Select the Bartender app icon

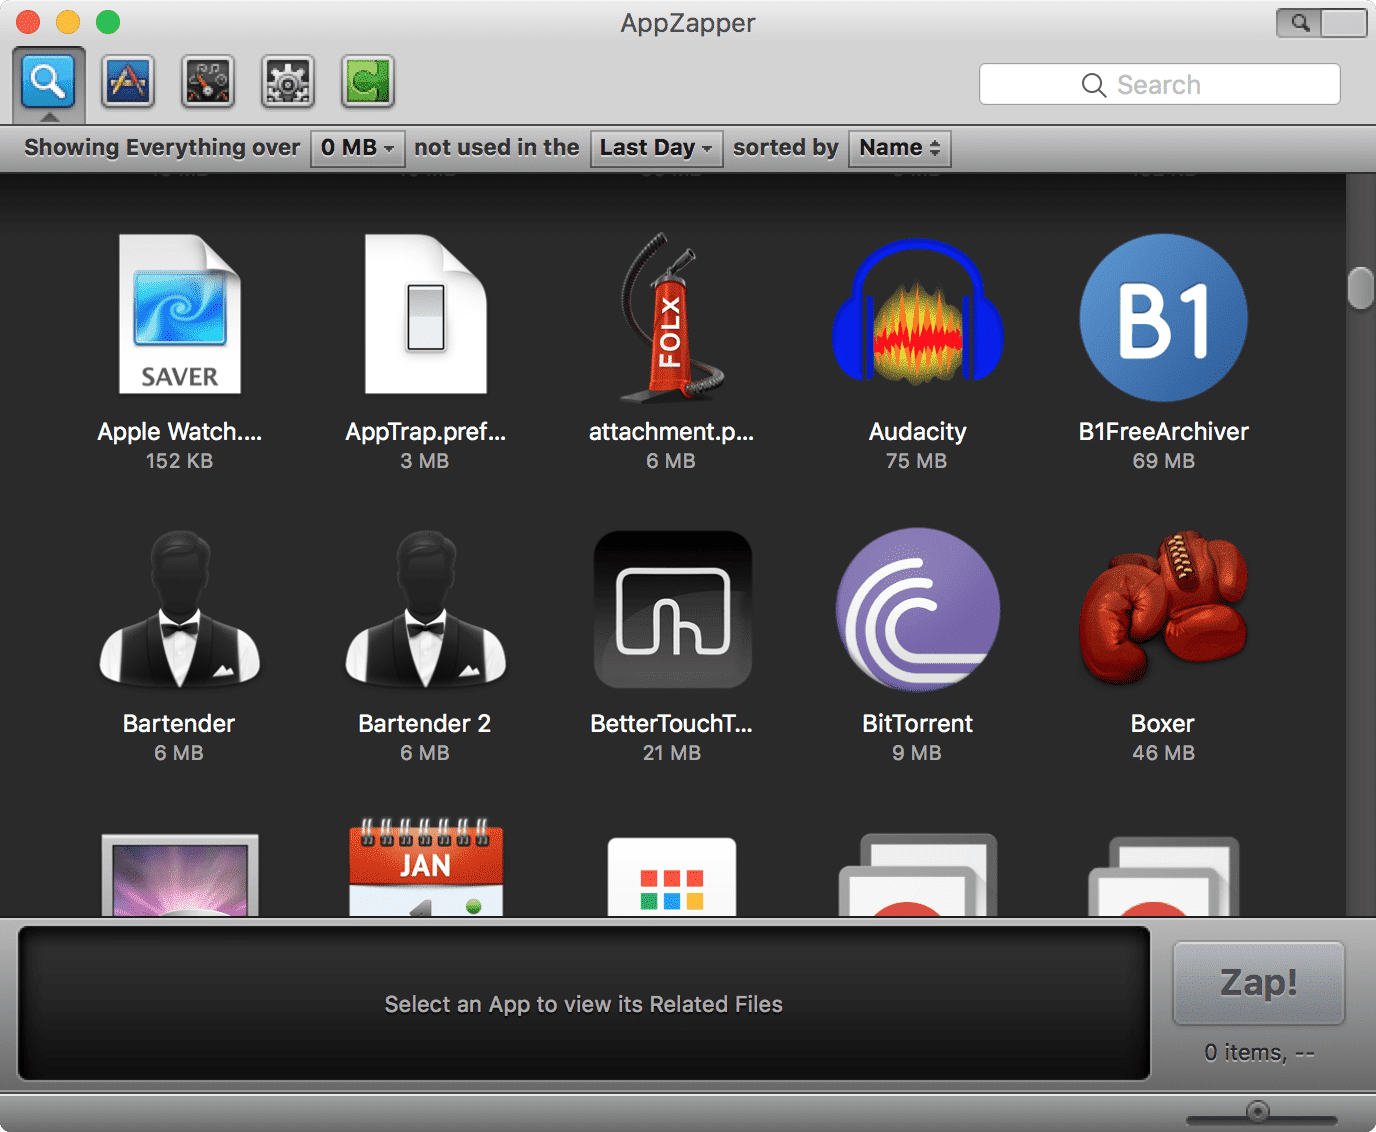pos(180,609)
